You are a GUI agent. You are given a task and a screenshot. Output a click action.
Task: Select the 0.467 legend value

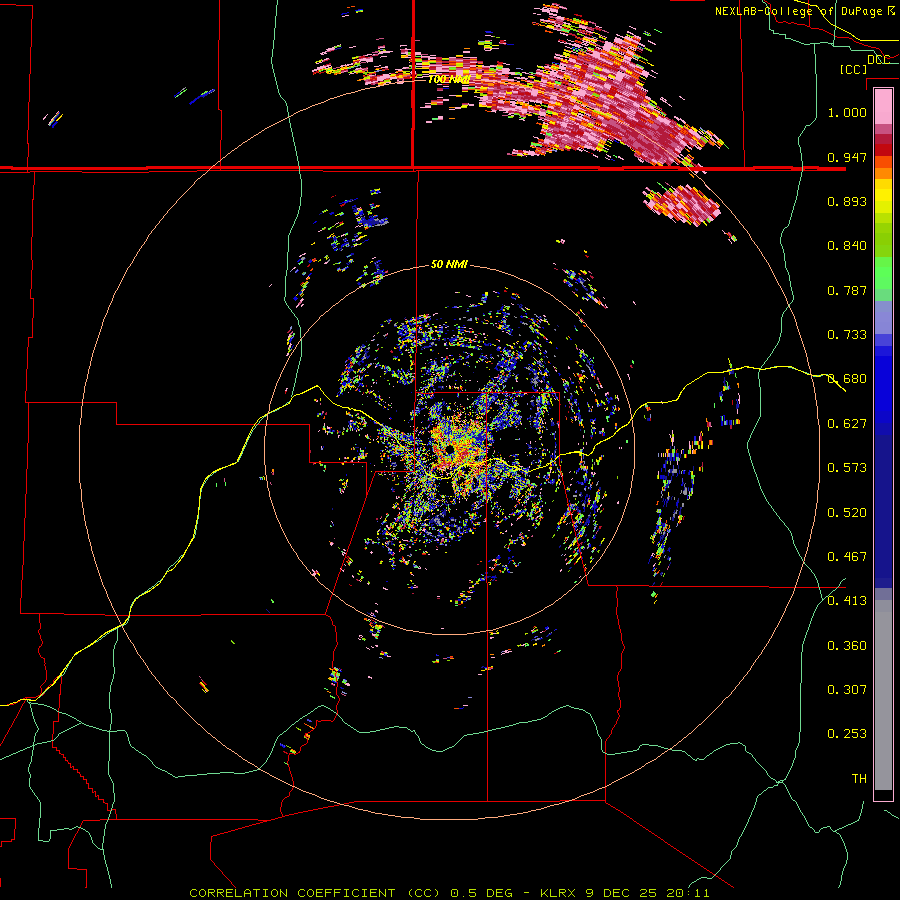pos(847,557)
